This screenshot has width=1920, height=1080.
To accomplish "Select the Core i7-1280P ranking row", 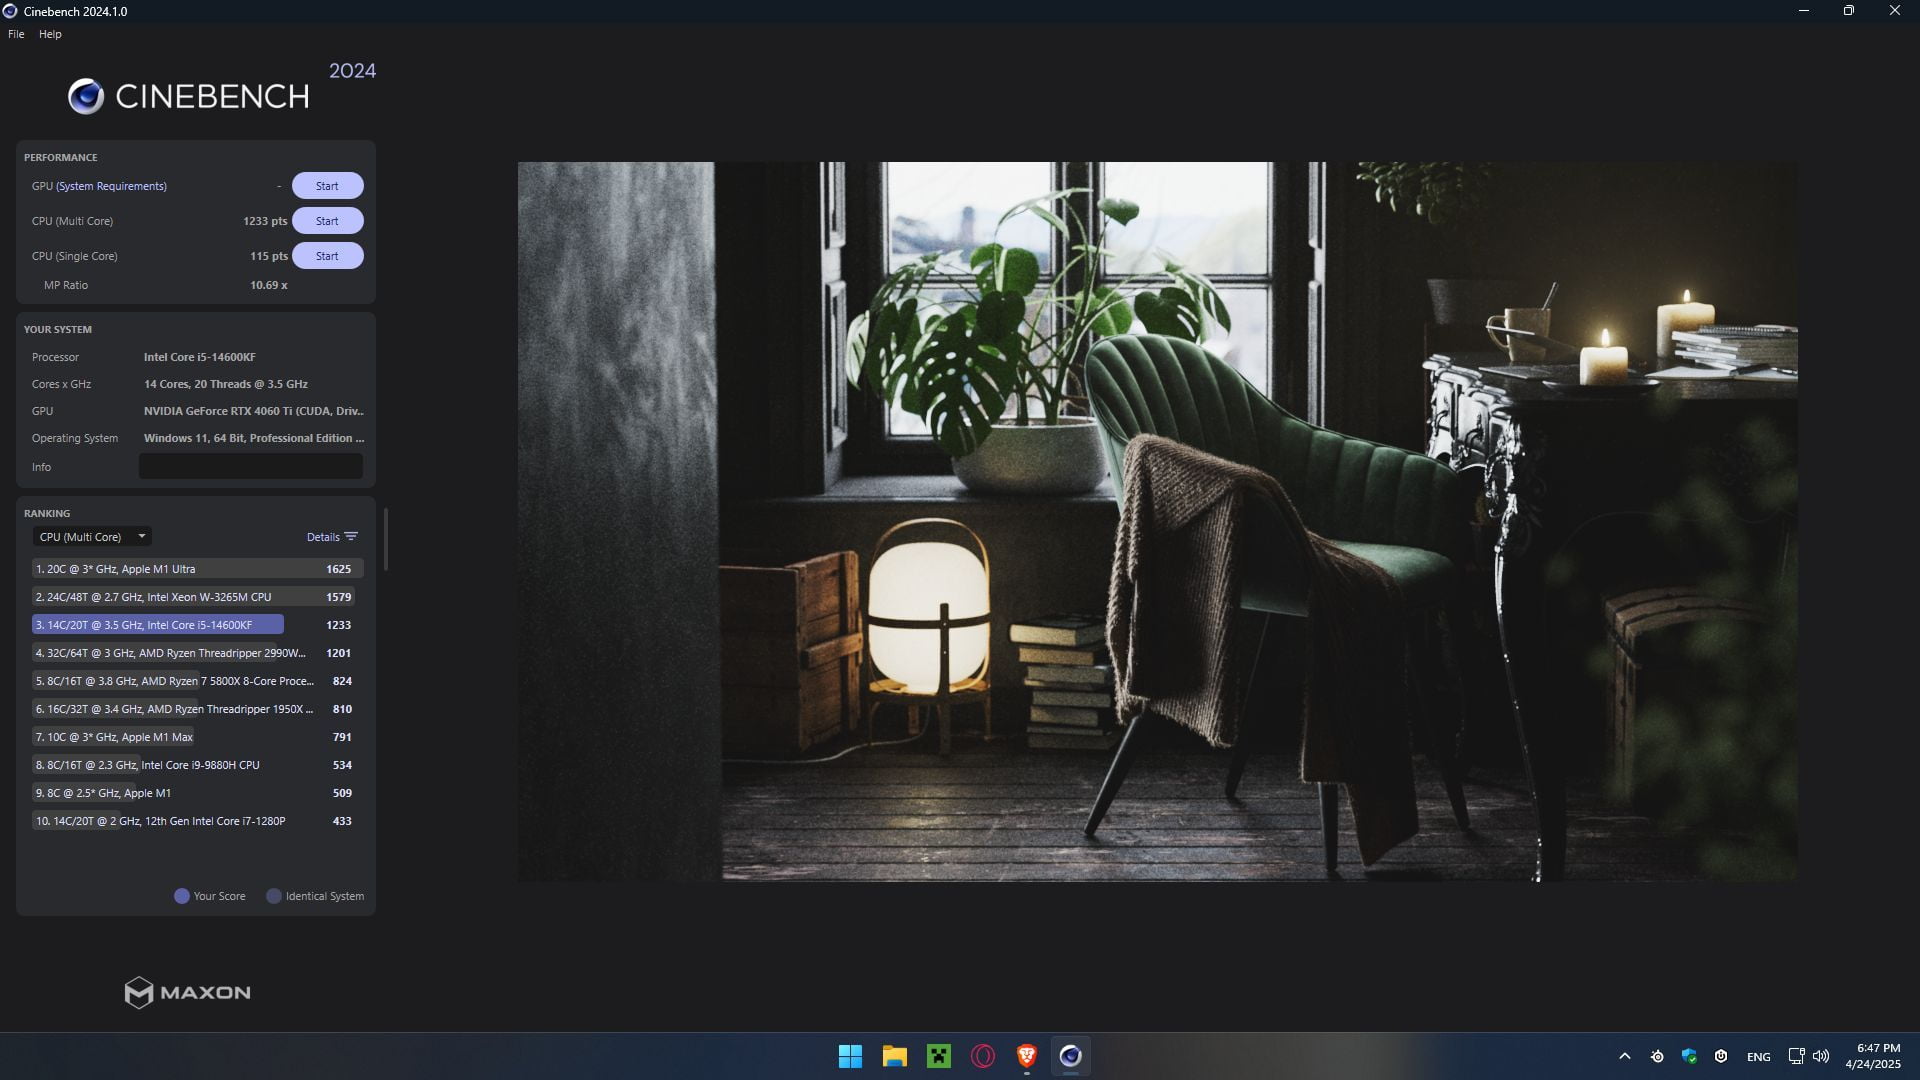I will 196,821.
